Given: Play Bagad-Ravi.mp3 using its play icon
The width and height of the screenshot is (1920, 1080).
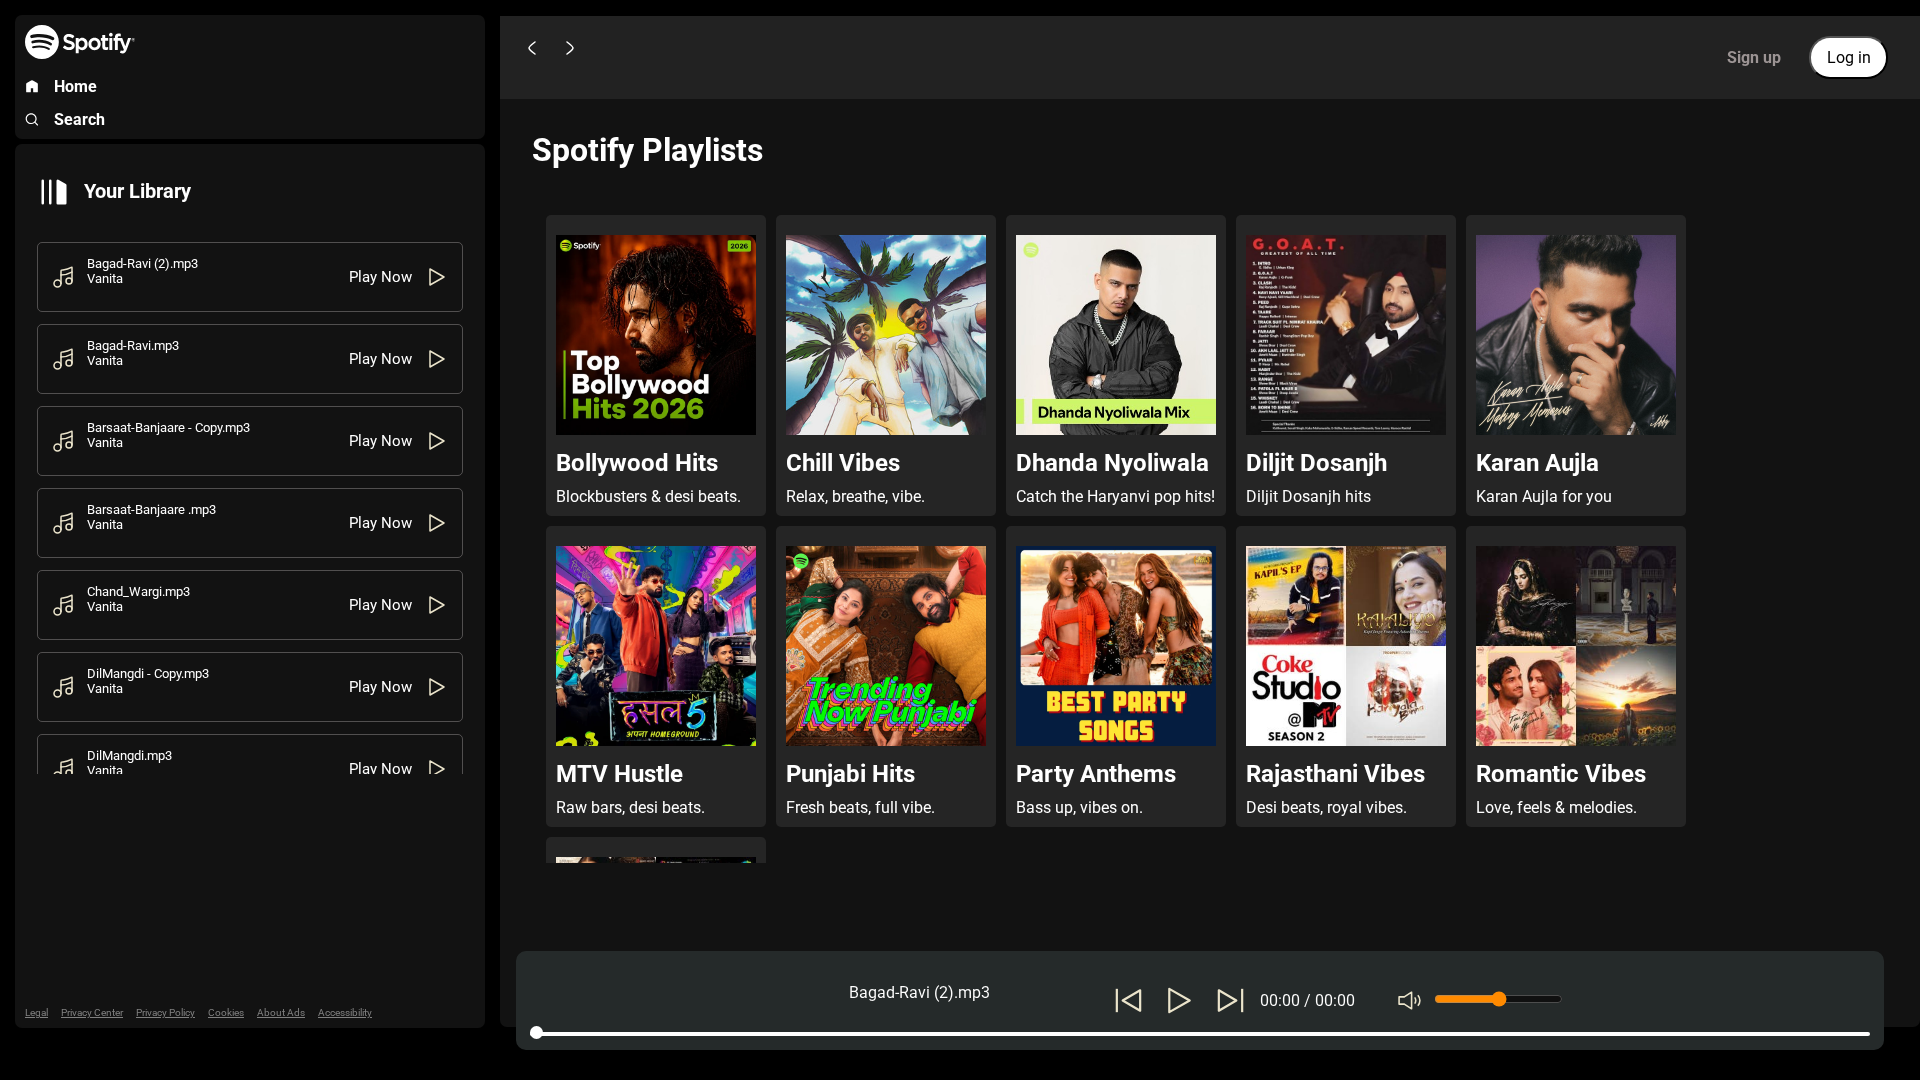Looking at the screenshot, I should (437, 359).
